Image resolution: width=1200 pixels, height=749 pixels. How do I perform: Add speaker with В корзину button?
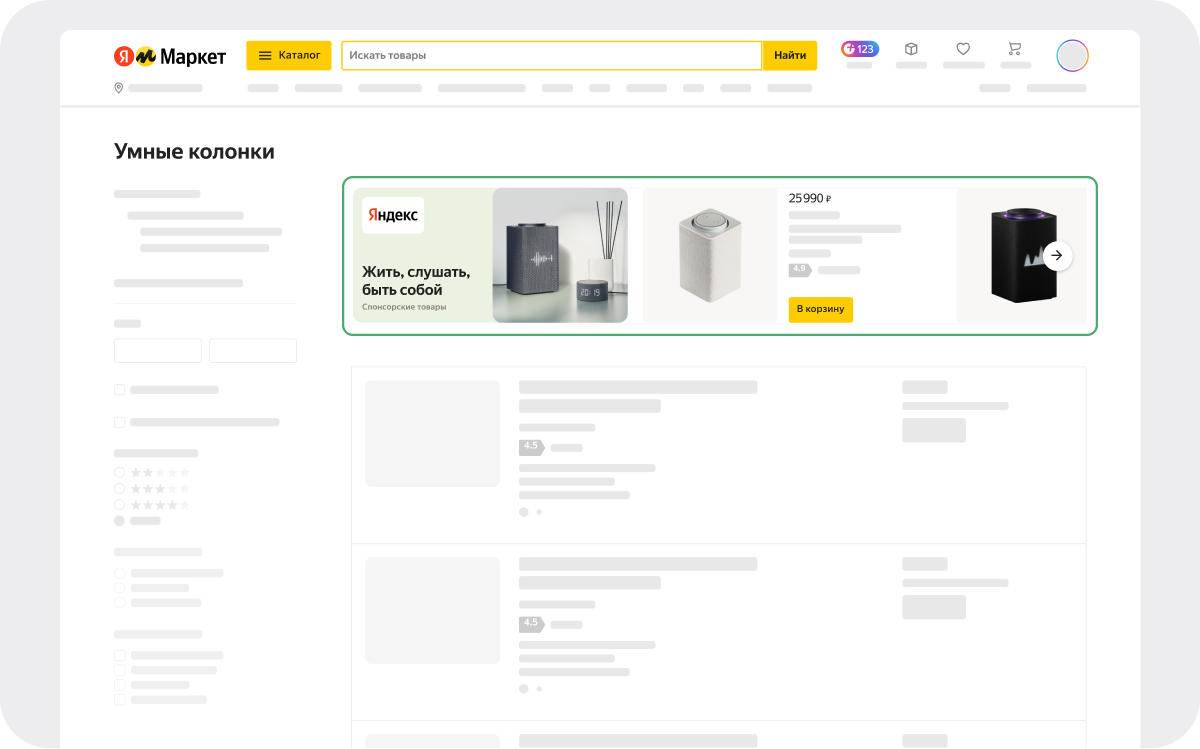click(821, 309)
